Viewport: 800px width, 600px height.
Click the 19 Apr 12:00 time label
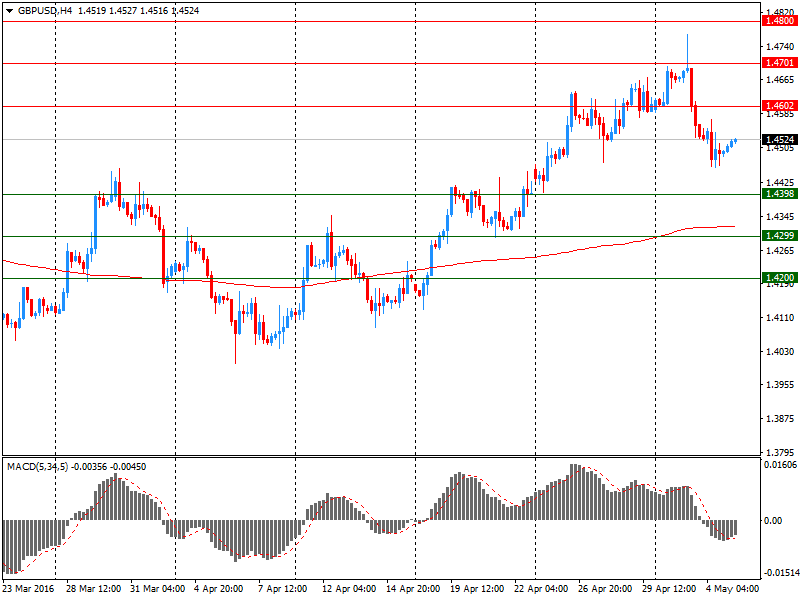(477, 589)
